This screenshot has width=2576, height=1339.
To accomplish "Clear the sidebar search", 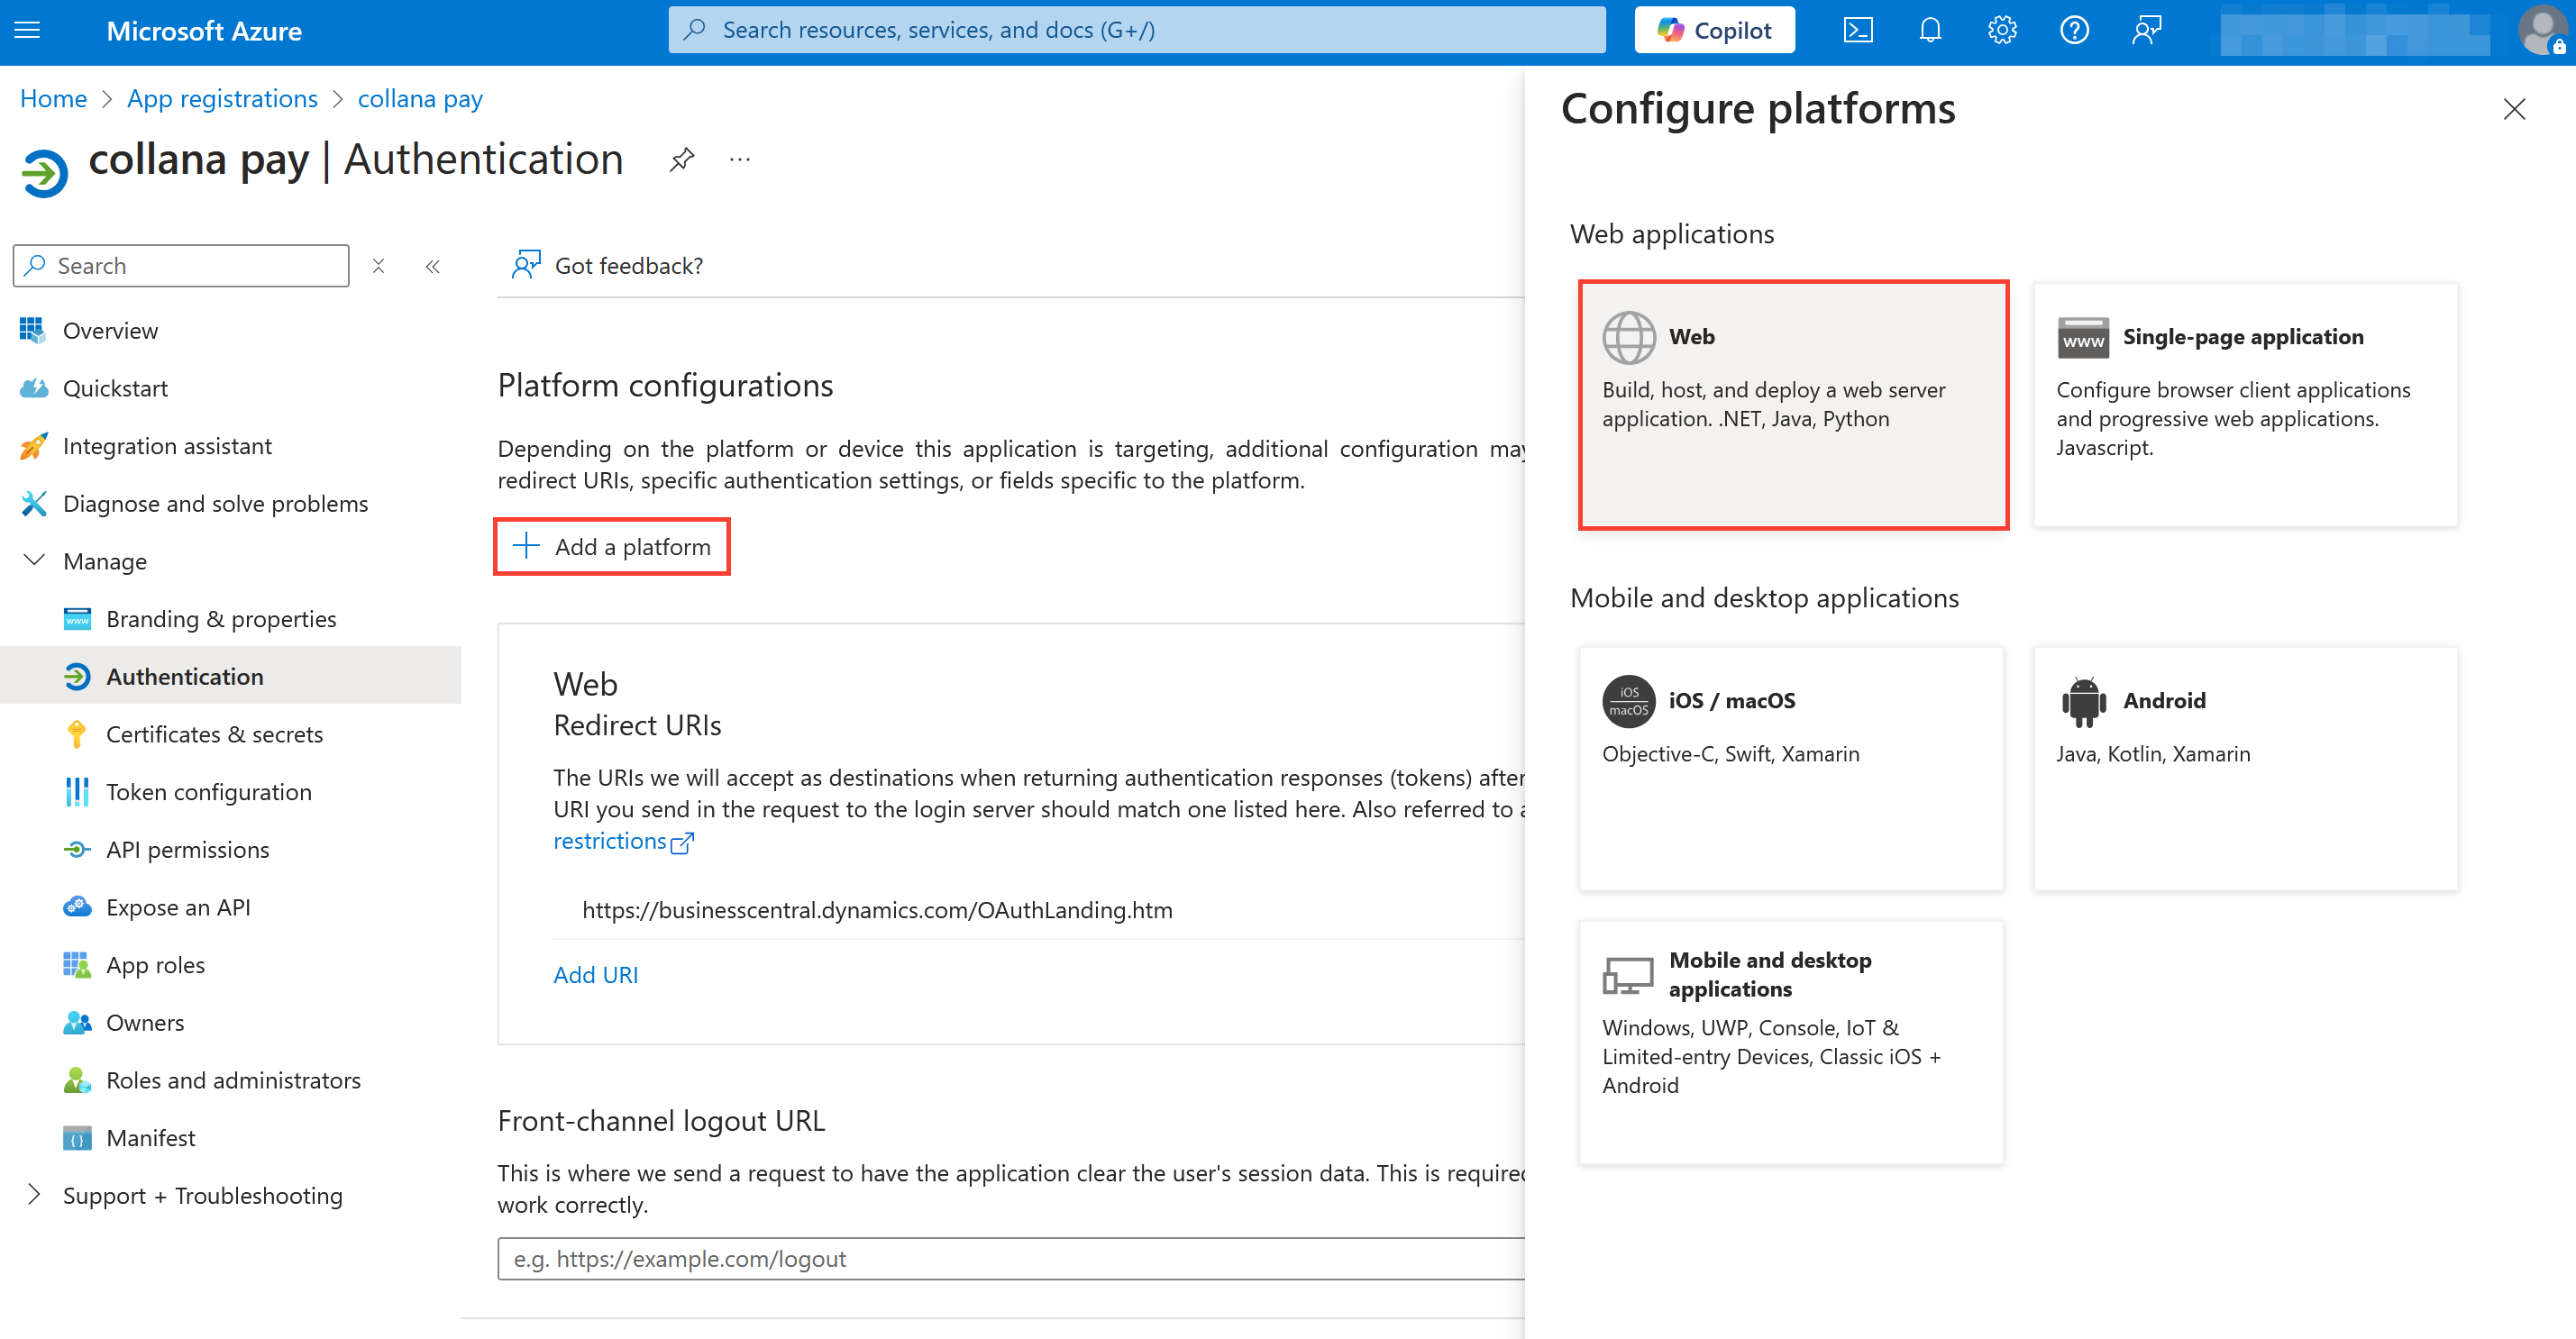I will [x=378, y=265].
